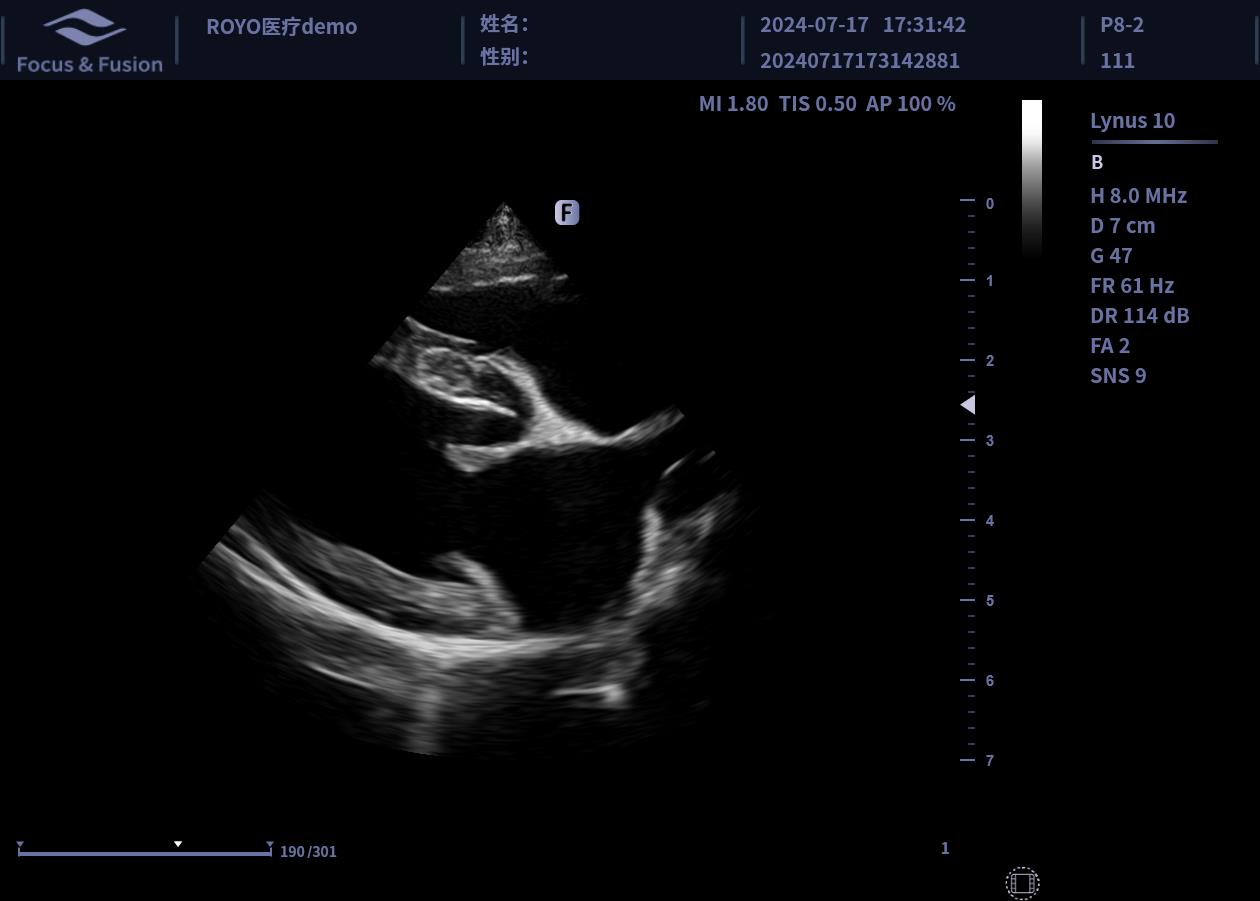The height and width of the screenshot is (901, 1260).
Task: Click the cine start trim marker
Action: tap(20, 846)
